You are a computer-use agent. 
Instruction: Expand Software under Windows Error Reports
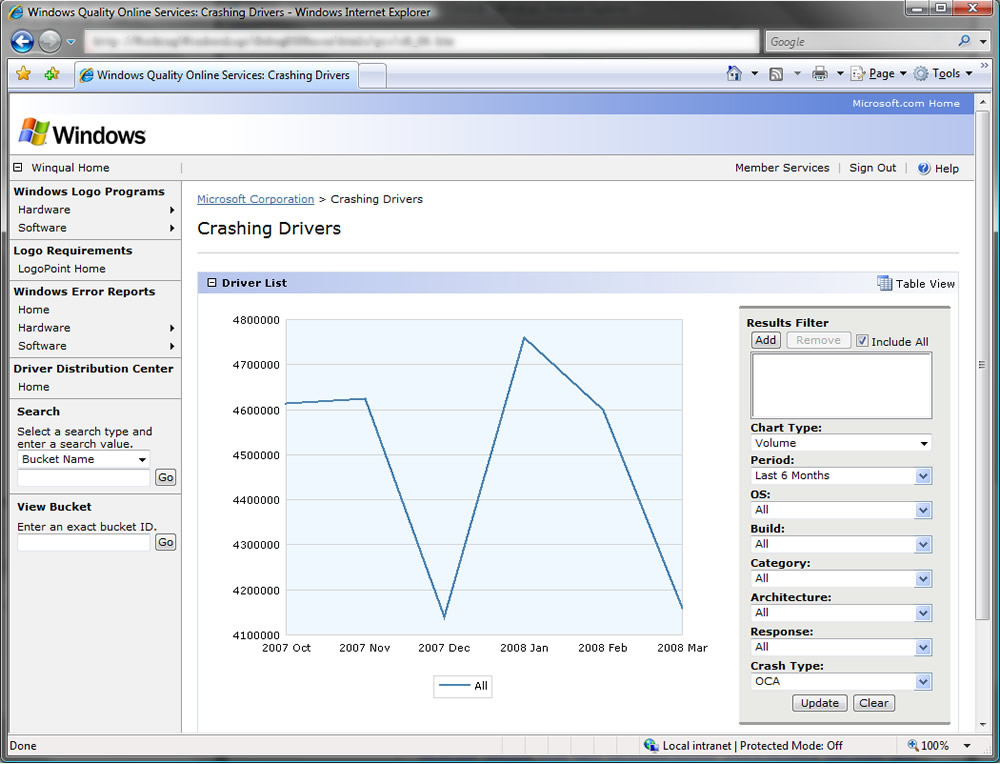[x=96, y=346]
